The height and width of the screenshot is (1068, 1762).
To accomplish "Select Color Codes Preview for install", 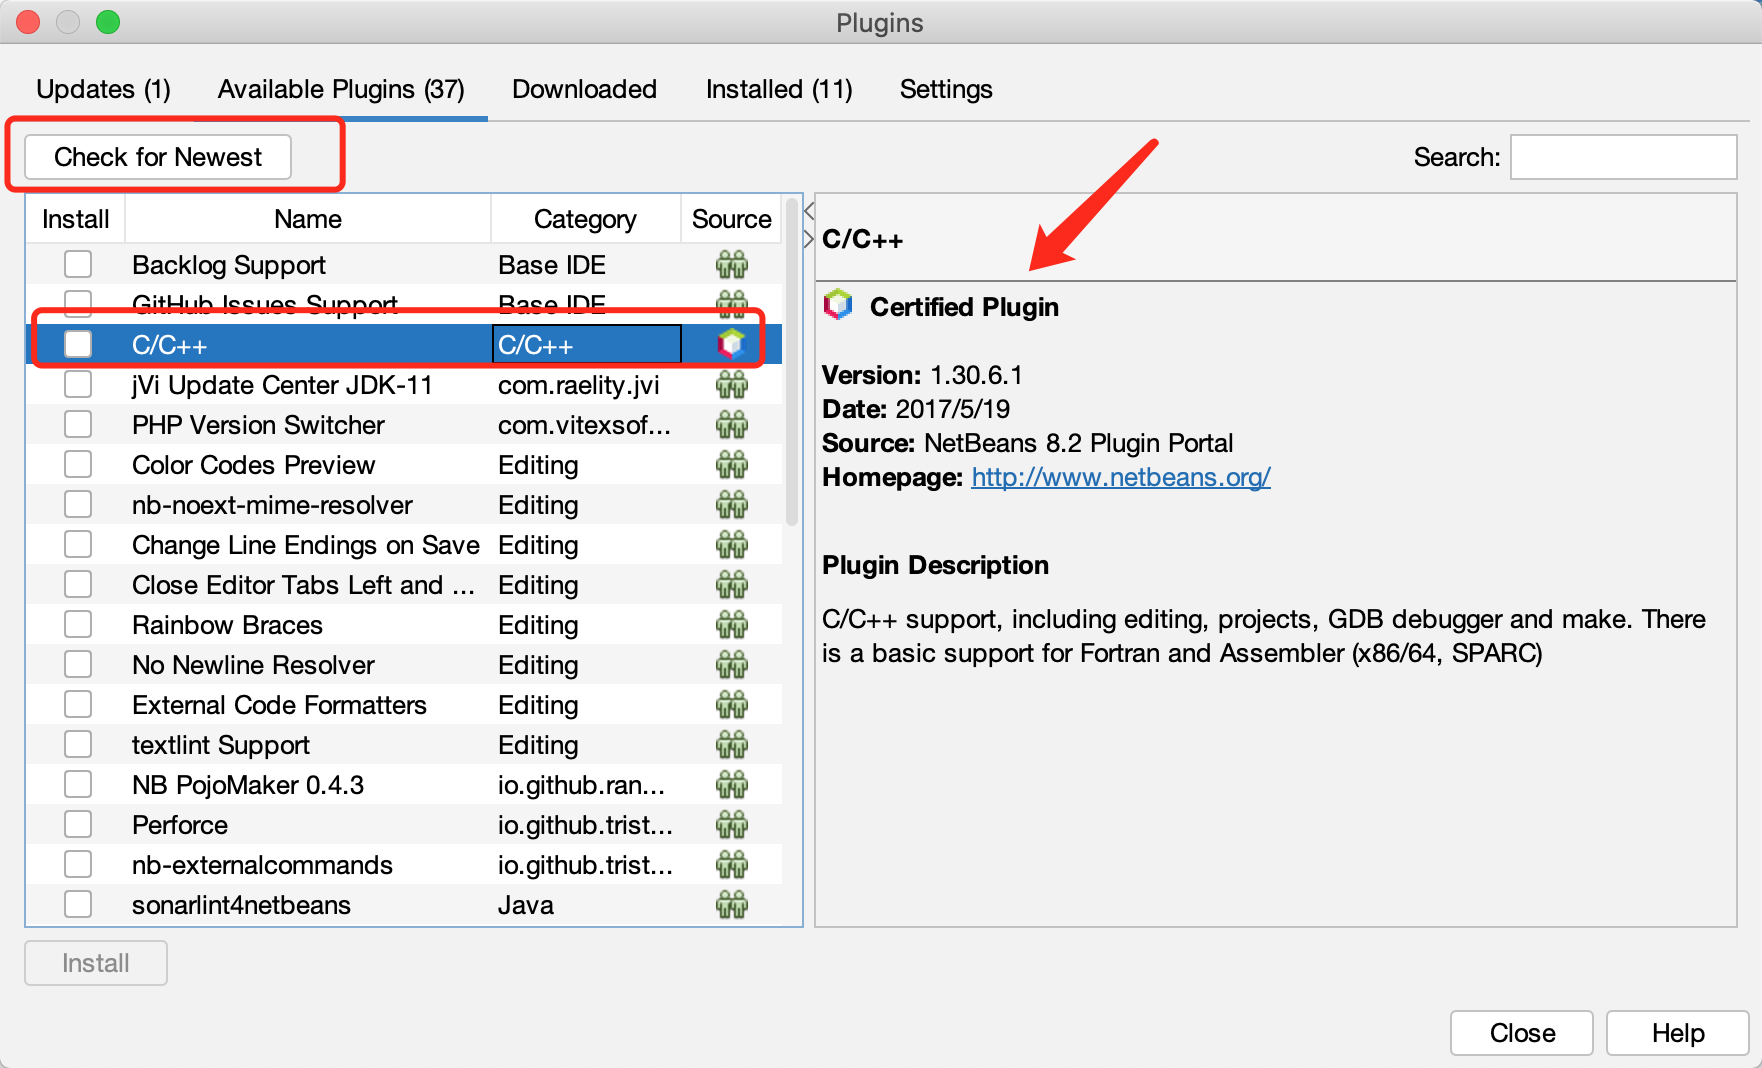I will point(78,464).
